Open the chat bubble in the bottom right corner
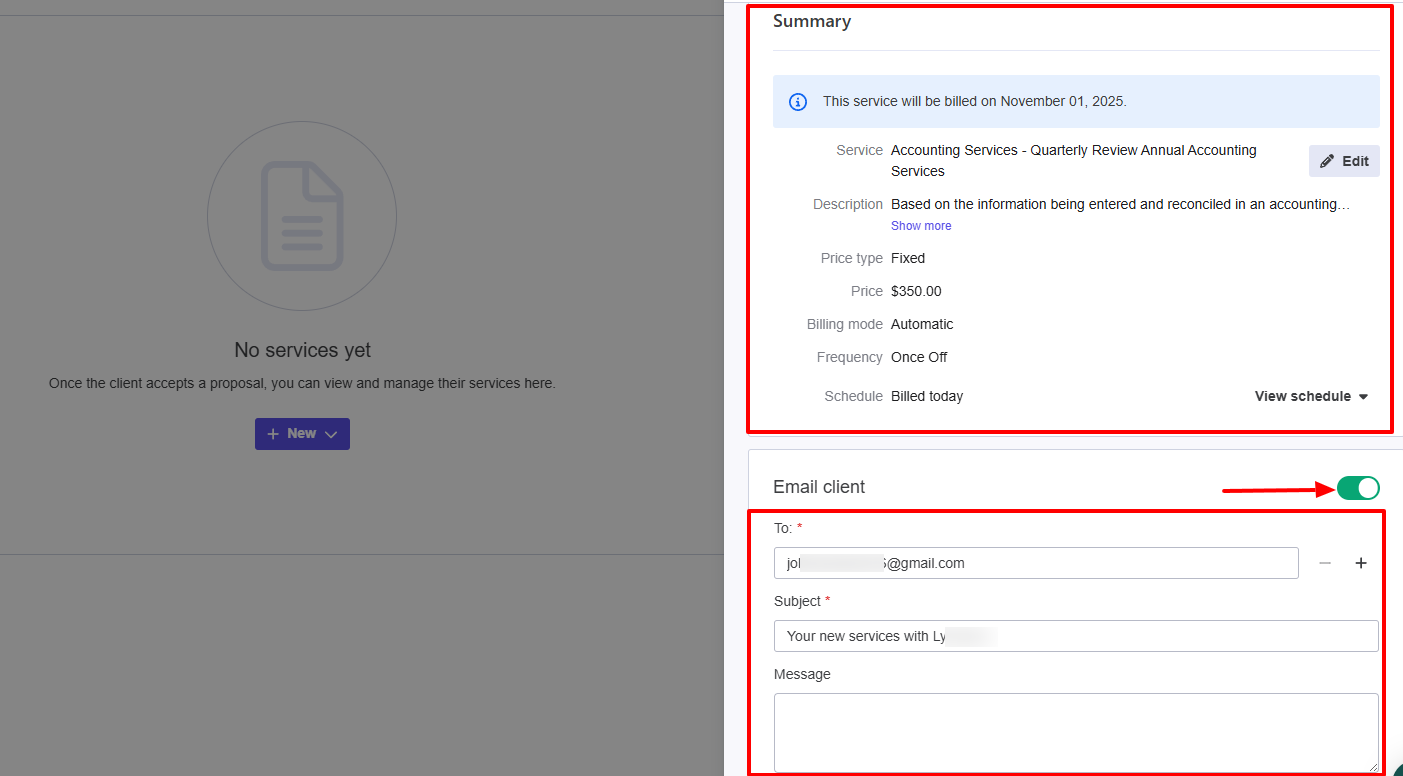This screenshot has height=776, width=1403. coord(1396,770)
